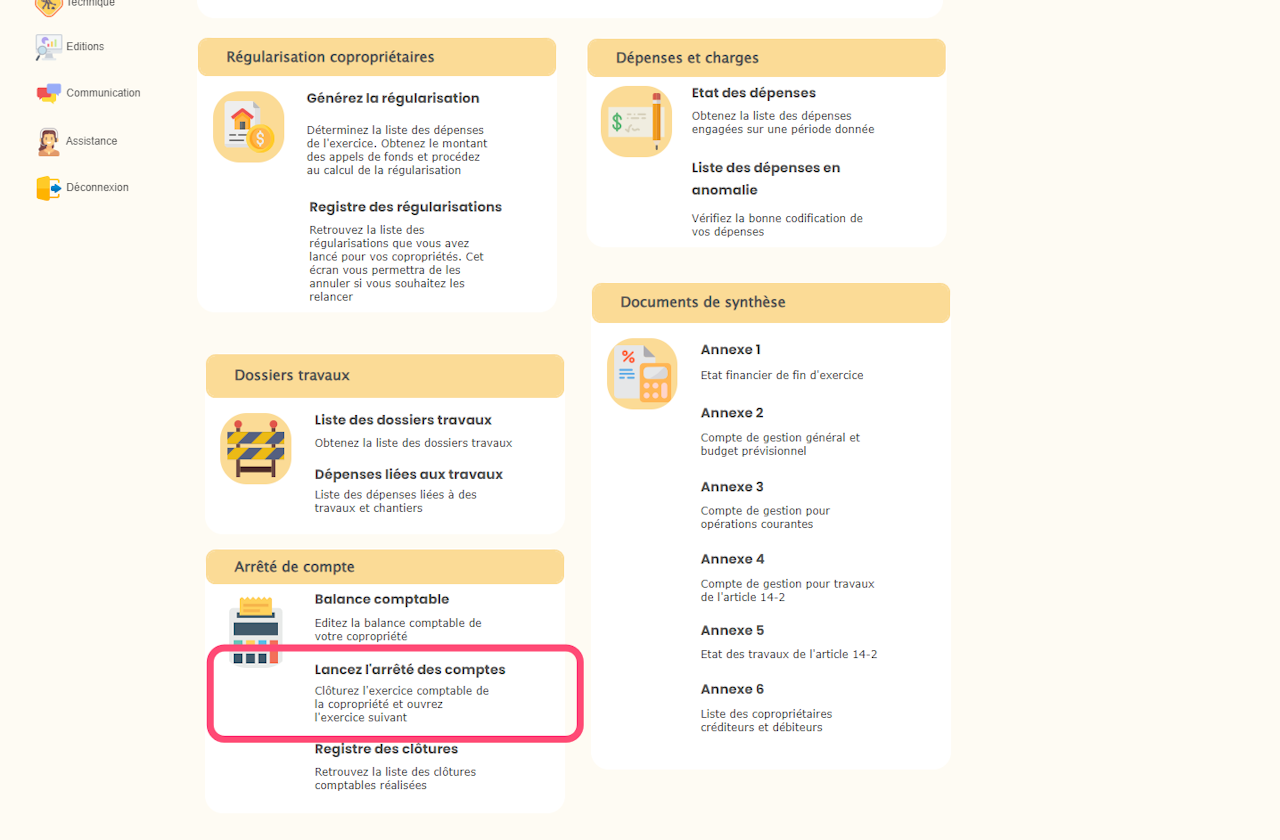Click the cash register account closing icon
Screen dimensions: 1280x840
click(x=256, y=630)
